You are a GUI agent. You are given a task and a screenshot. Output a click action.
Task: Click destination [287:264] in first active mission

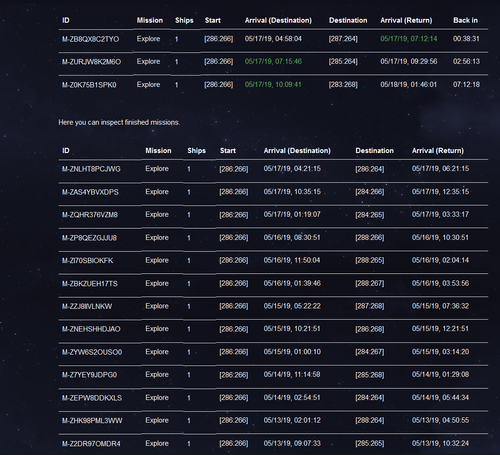click(x=343, y=39)
